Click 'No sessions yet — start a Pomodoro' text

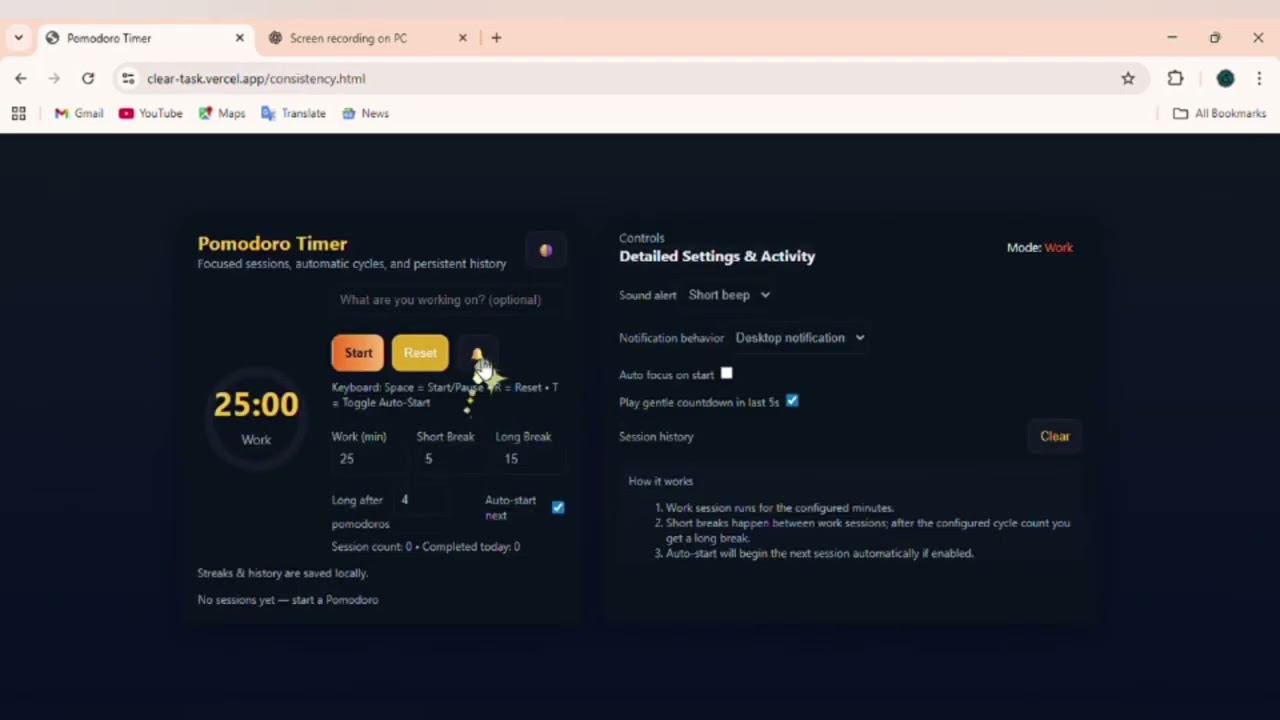pos(288,600)
